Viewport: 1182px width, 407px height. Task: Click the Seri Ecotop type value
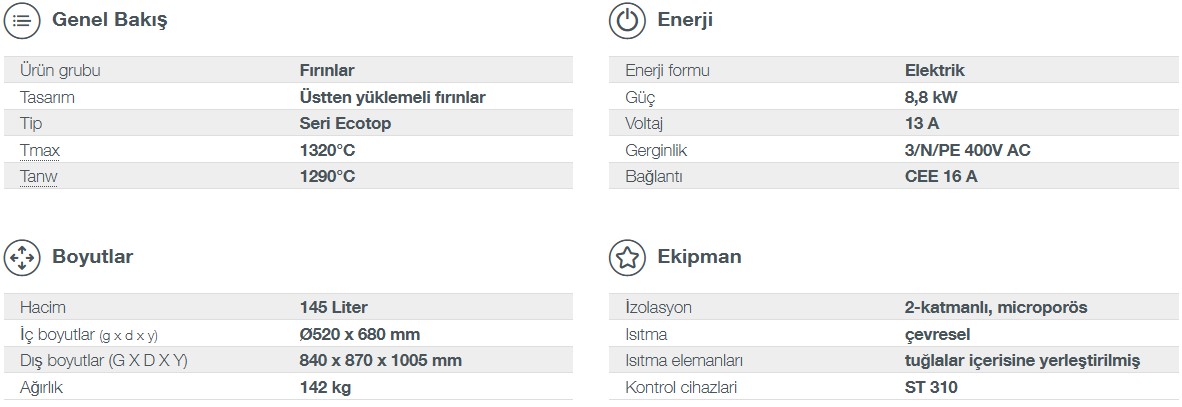coord(345,124)
